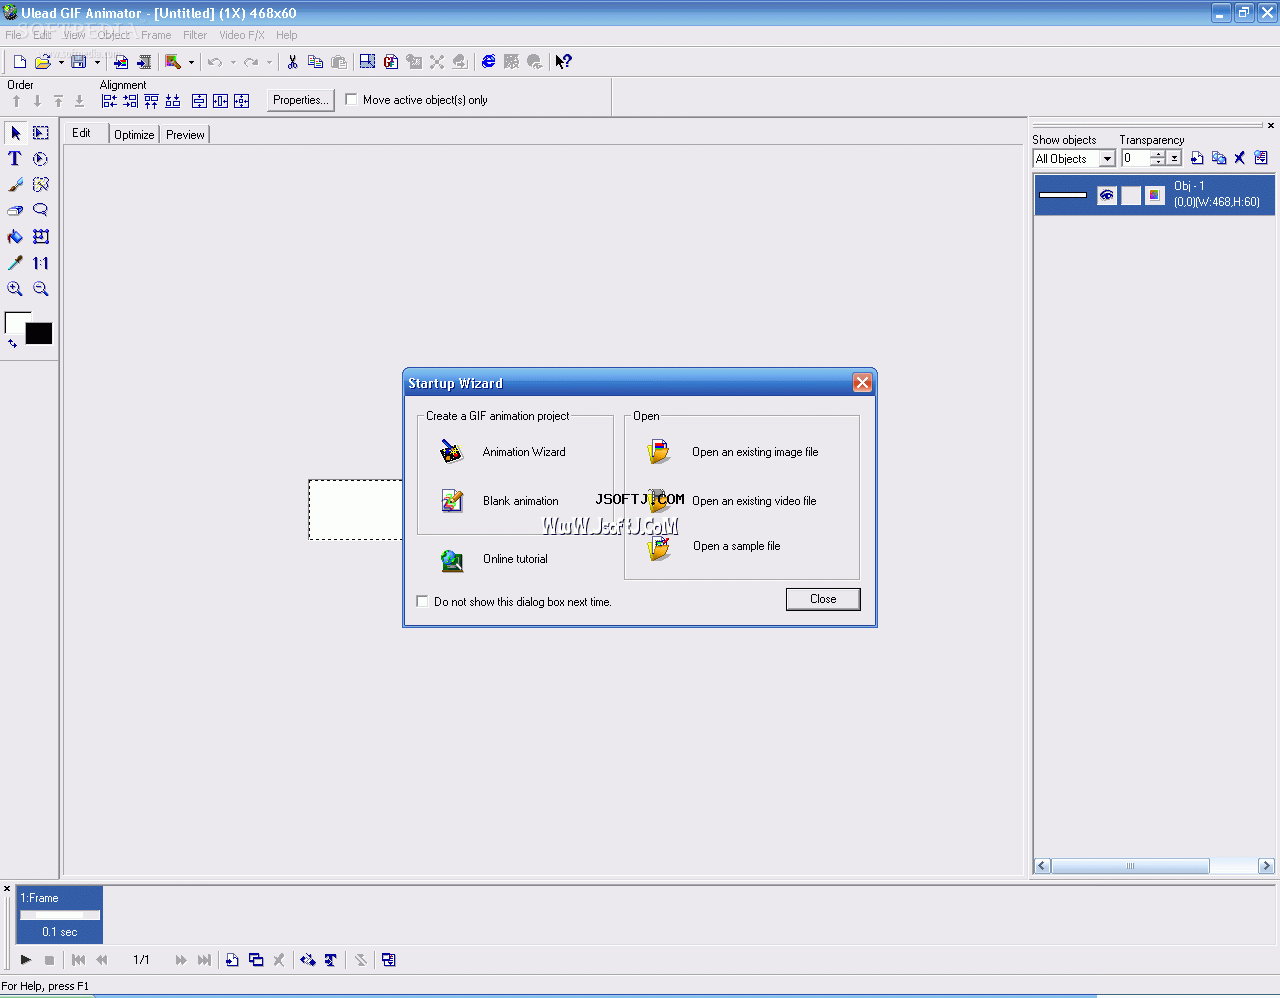Select the Transform tool
This screenshot has width=1280, height=998.
pos(41,237)
